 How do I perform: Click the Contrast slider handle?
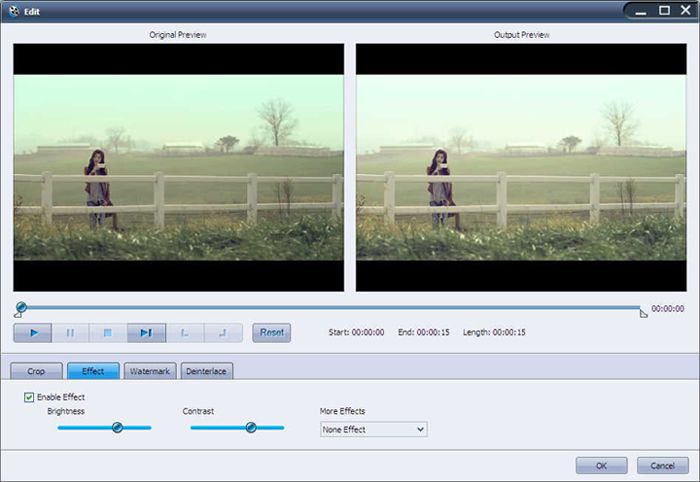pos(251,428)
